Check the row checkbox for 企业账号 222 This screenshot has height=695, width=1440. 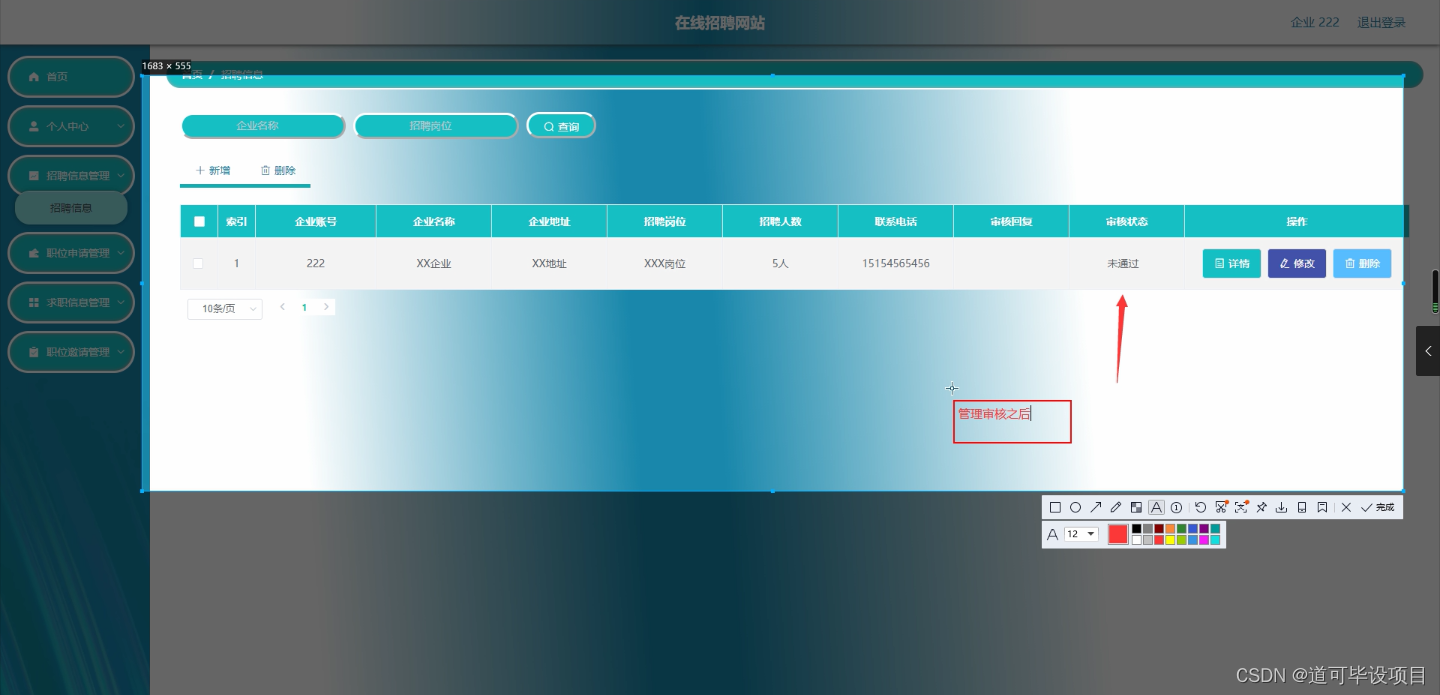[198, 263]
